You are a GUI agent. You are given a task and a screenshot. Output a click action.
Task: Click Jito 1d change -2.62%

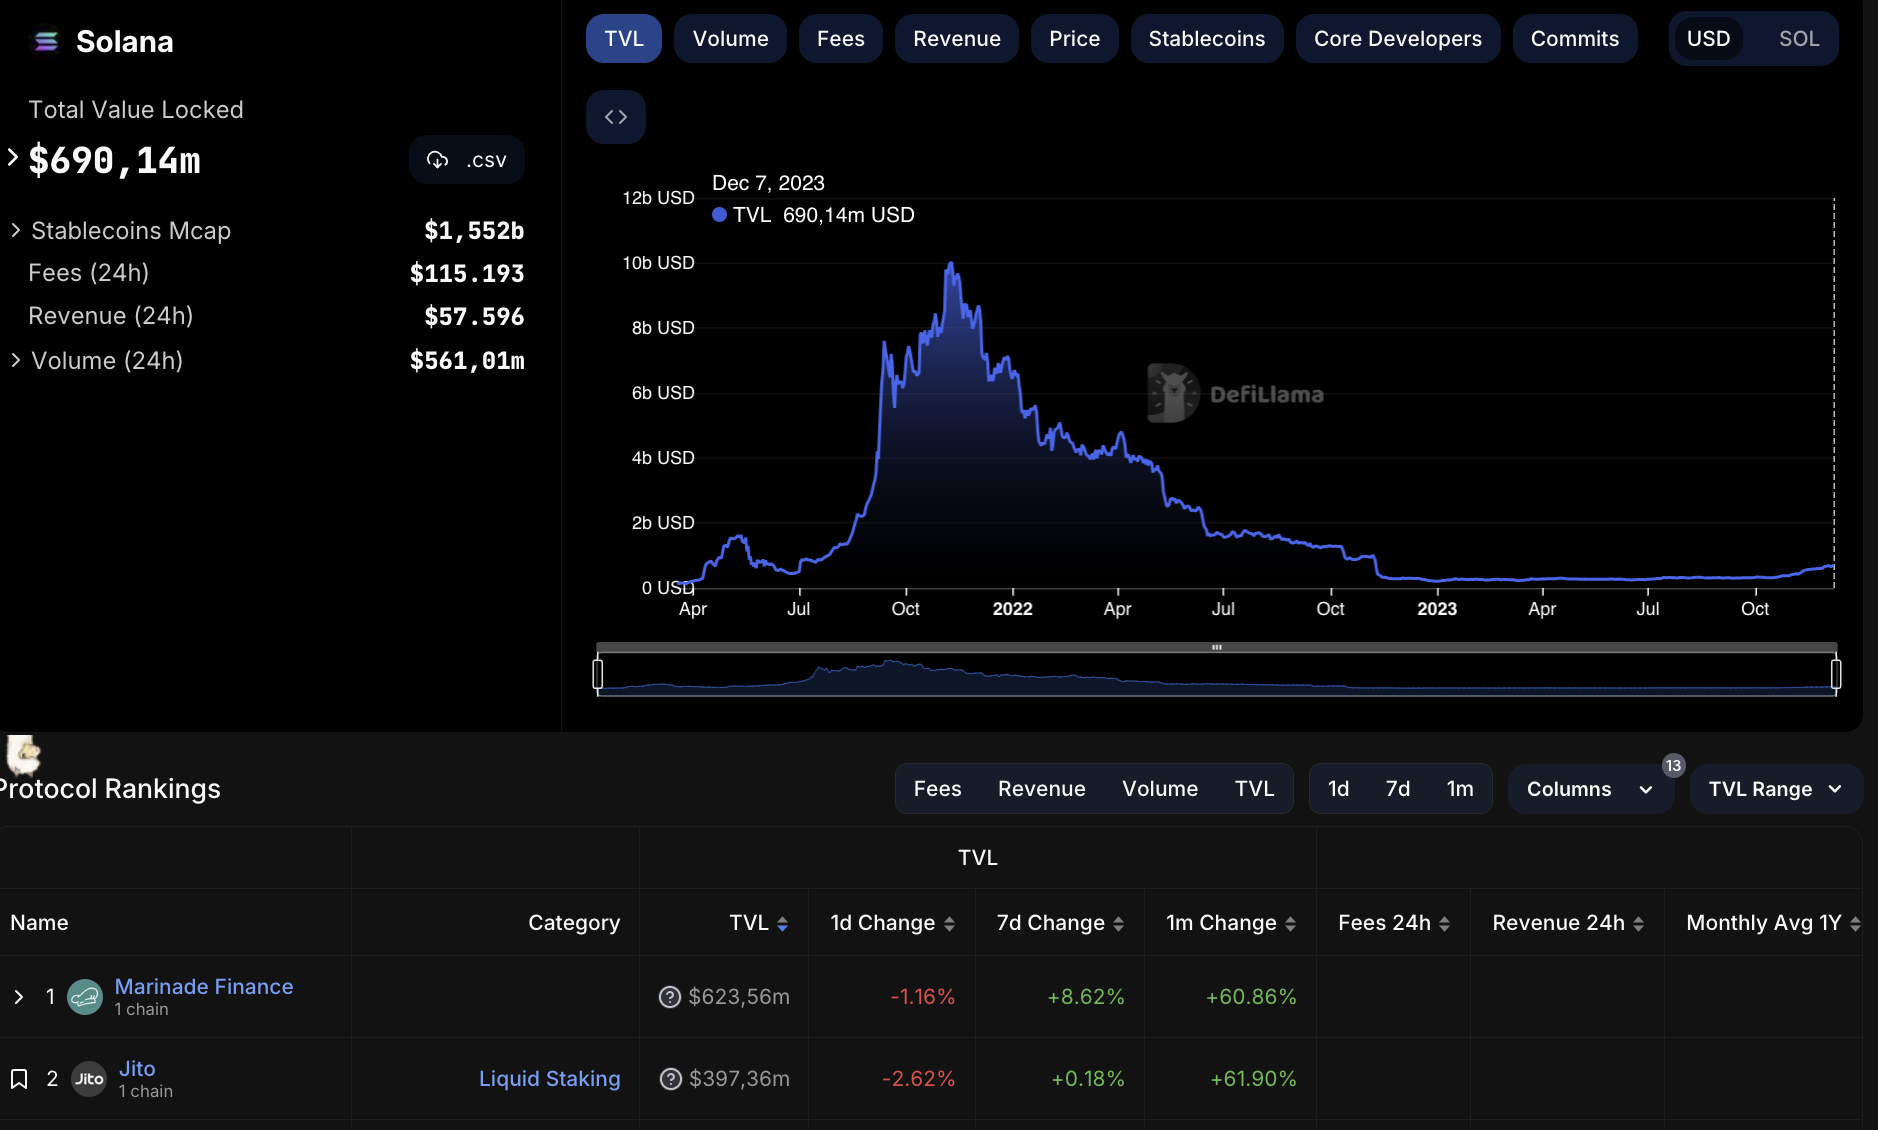pos(918,1079)
